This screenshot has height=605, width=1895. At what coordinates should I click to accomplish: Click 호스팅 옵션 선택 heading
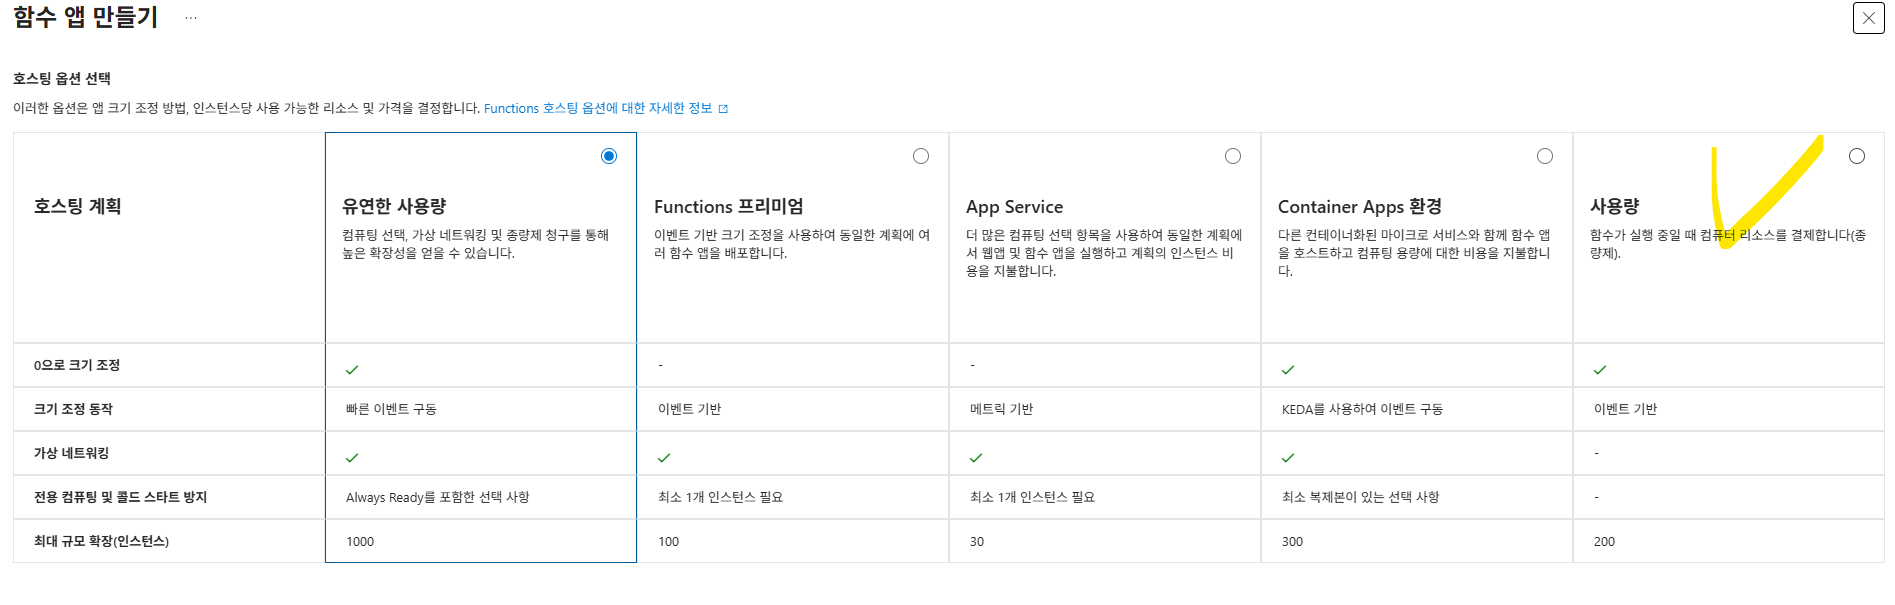click(62, 78)
